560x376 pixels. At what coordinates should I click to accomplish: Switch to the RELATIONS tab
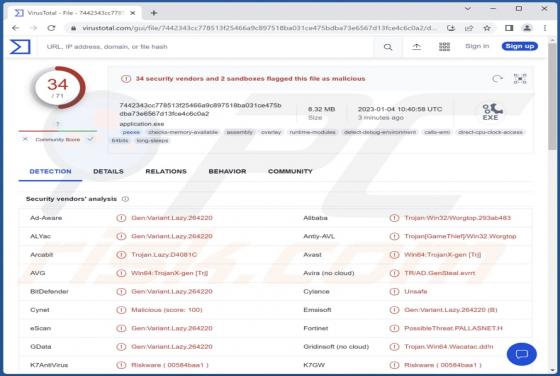tap(166, 171)
